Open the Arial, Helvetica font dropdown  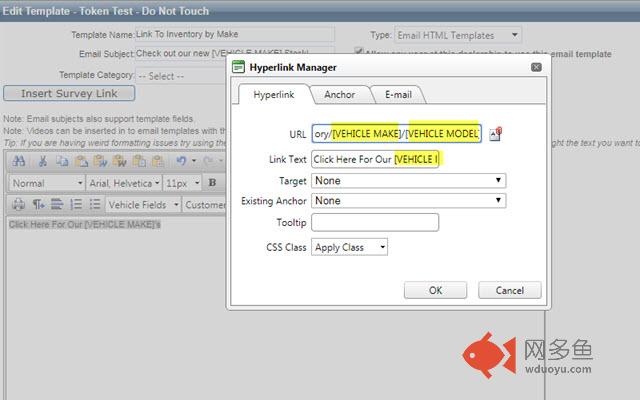(123, 183)
